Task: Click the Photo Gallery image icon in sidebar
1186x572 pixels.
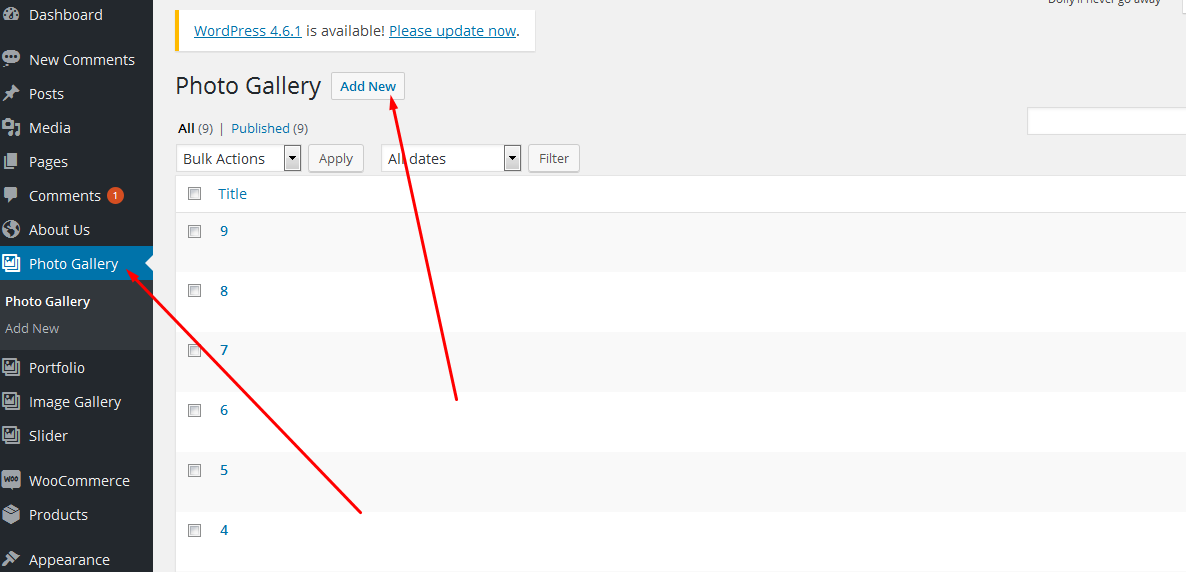Action: coord(11,263)
